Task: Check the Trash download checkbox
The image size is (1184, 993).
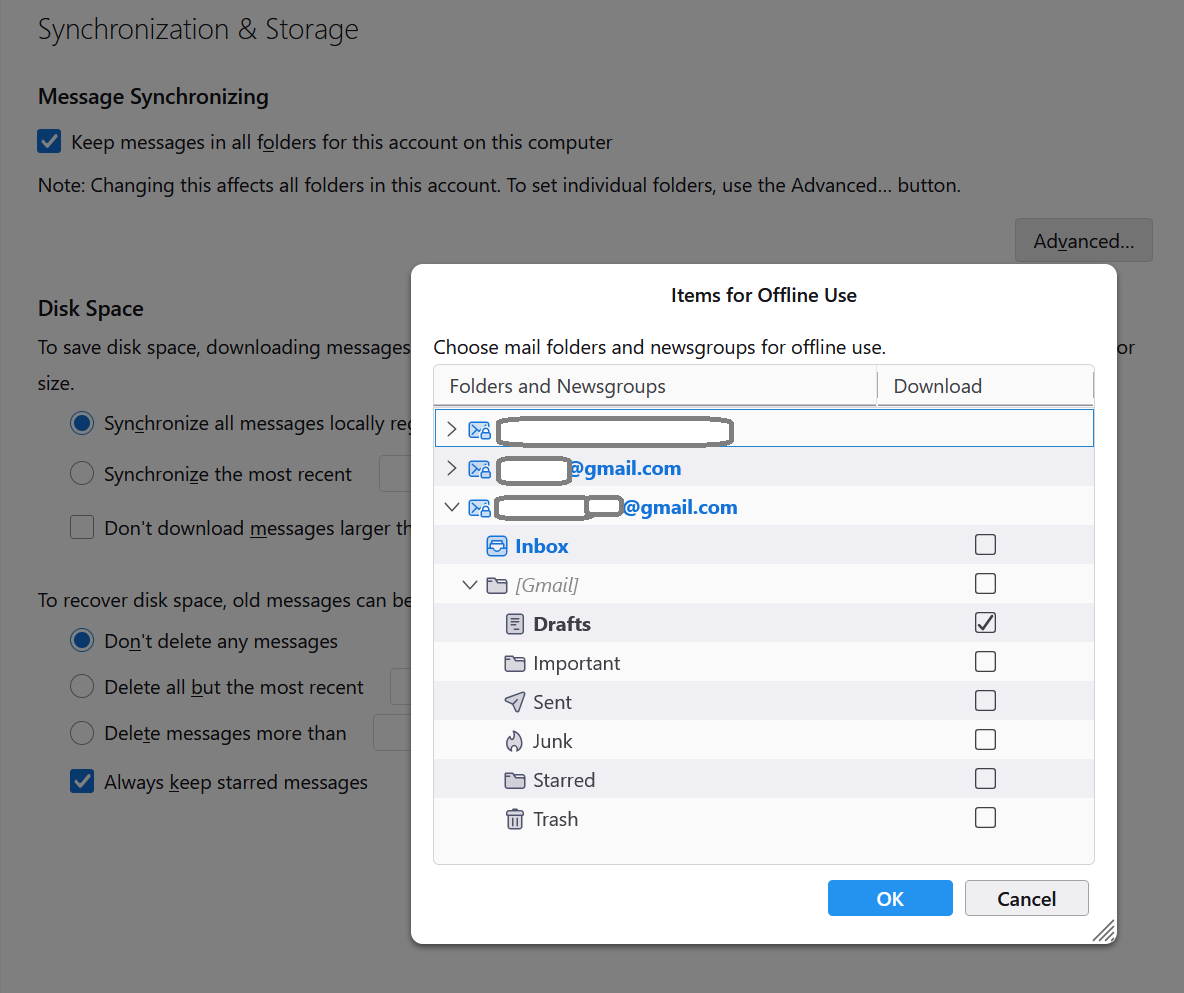Action: [x=985, y=818]
